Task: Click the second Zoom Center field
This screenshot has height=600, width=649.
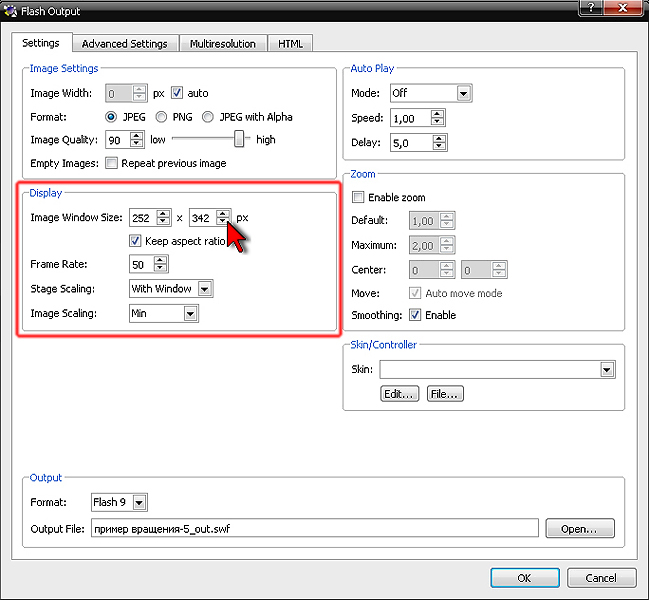Action: pos(477,270)
